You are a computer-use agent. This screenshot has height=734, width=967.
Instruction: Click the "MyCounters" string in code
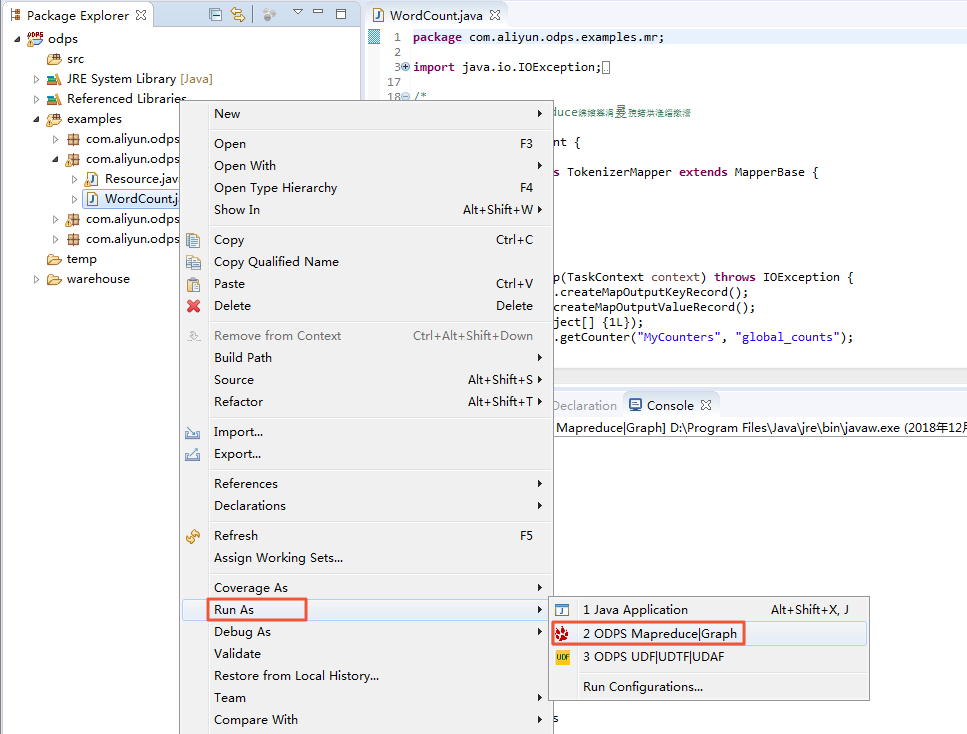click(x=678, y=337)
